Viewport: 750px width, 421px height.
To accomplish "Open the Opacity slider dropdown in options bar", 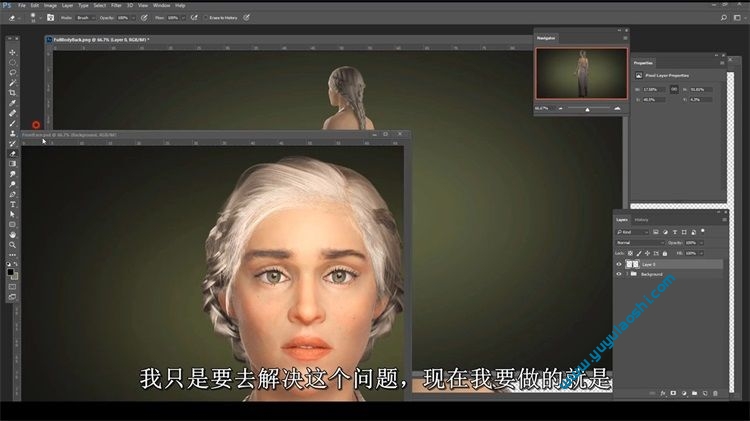I will [x=133, y=18].
